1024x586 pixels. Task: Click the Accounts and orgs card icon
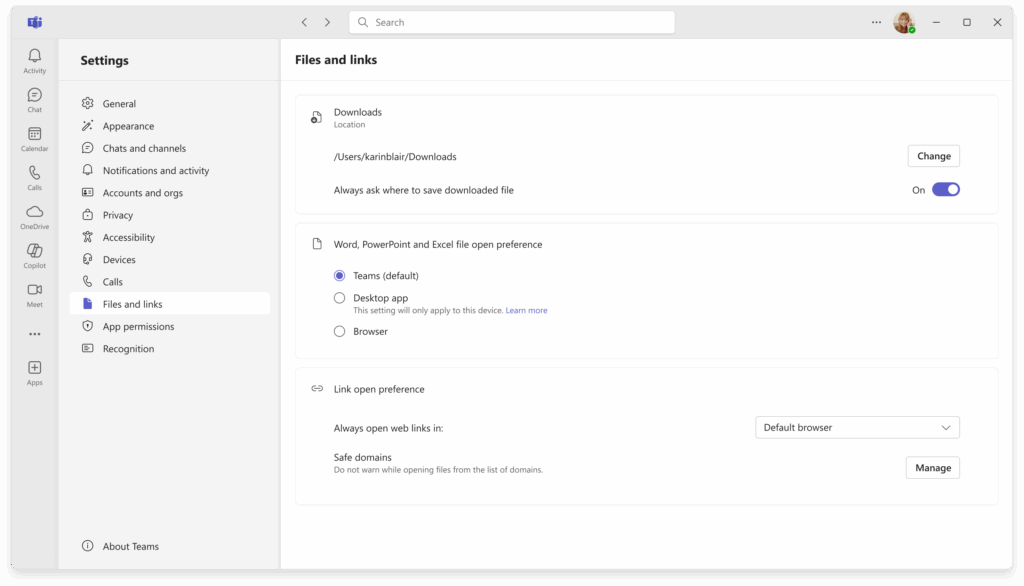(x=88, y=192)
